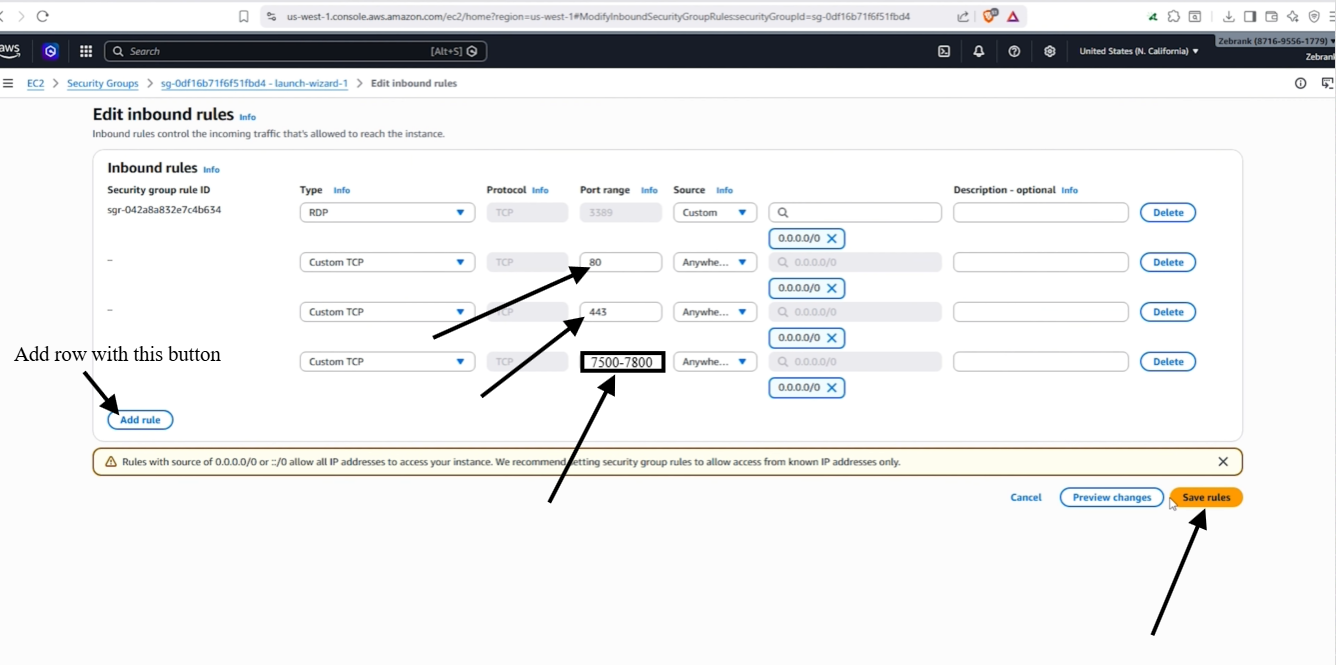Open the Brave Shields icon
Image resolution: width=1336 pixels, height=665 pixels.
990,16
